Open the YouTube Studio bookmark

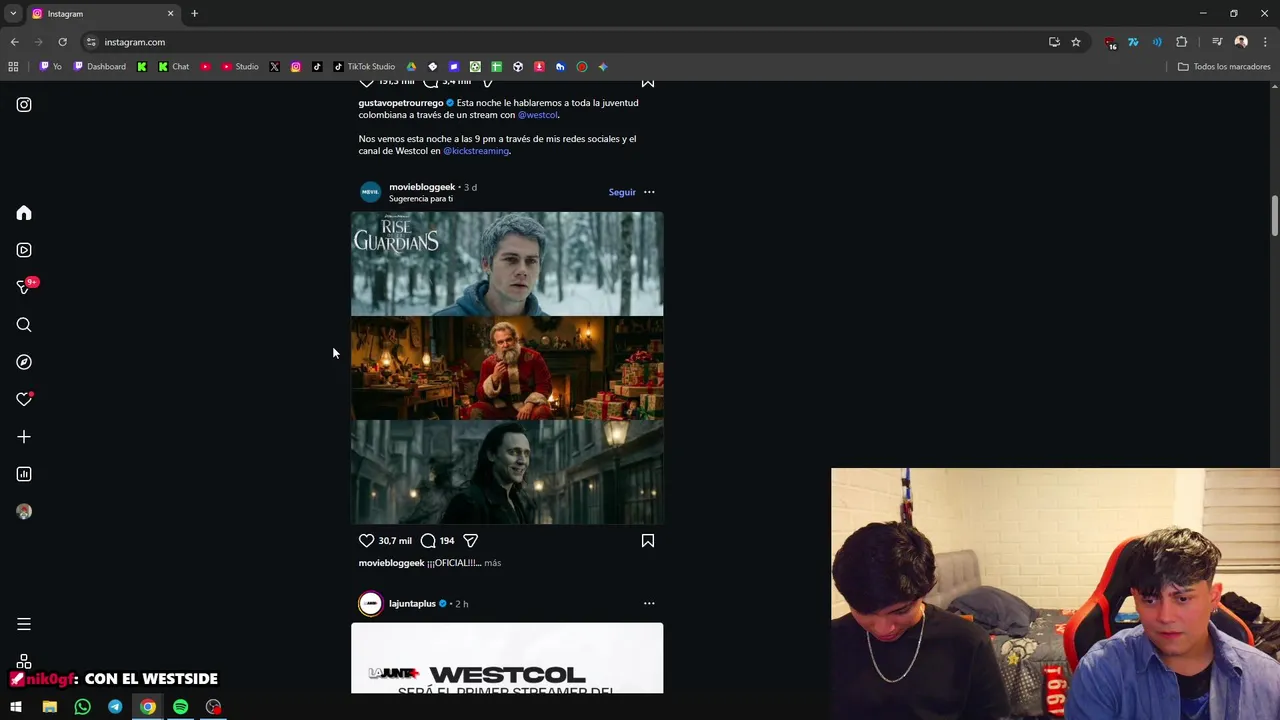click(240, 67)
